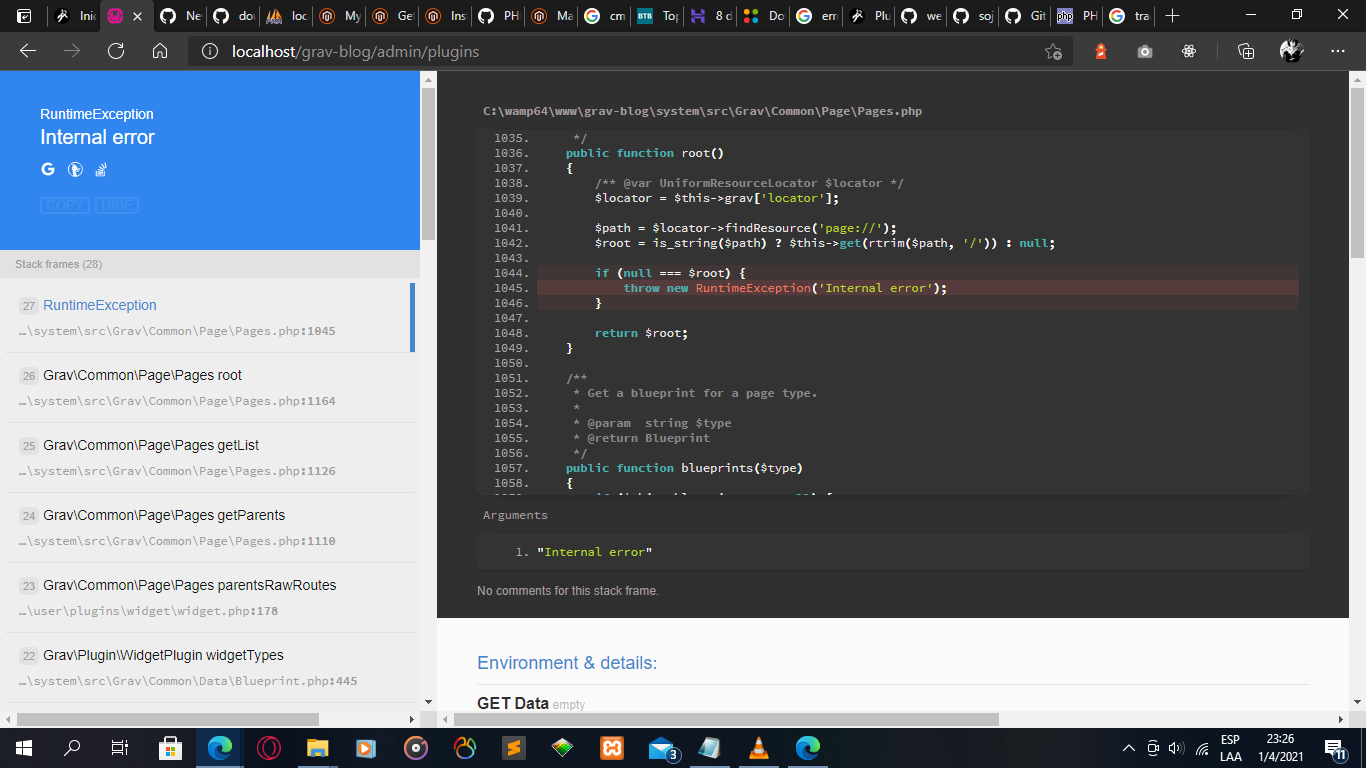Image resolution: width=1366 pixels, height=768 pixels.
Task: Launch VLC from the taskbar
Action: 758,747
